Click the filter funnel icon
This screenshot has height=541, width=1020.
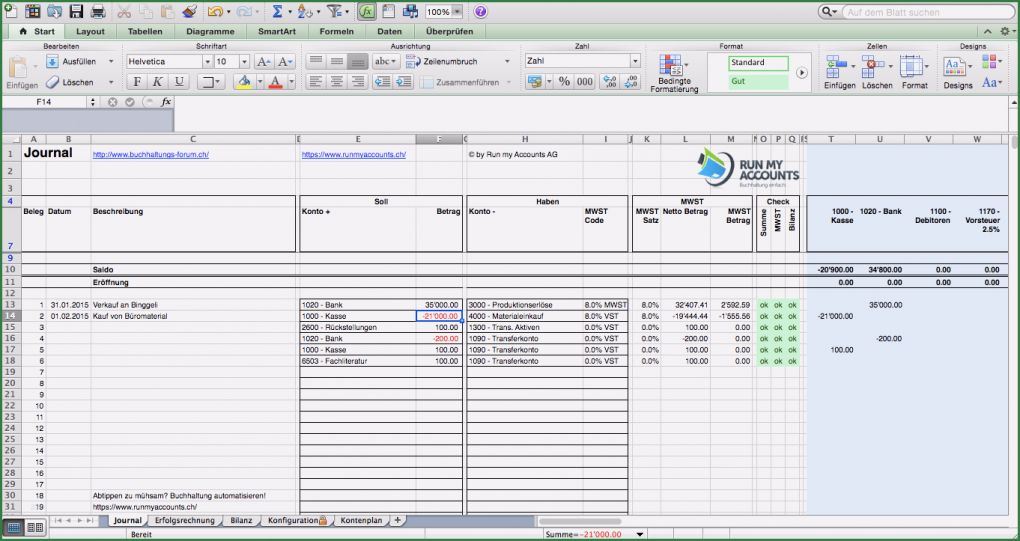click(x=334, y=11)
